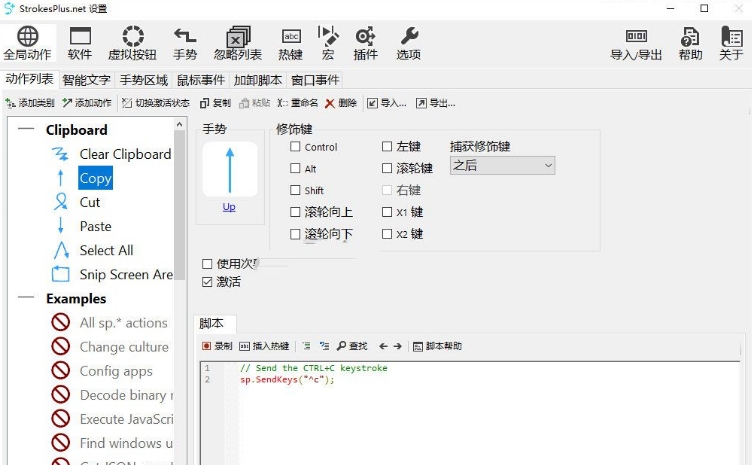This screenshot has width=752, height=465.
Task: Select the Paste action
Action: (x=95, y=226)
